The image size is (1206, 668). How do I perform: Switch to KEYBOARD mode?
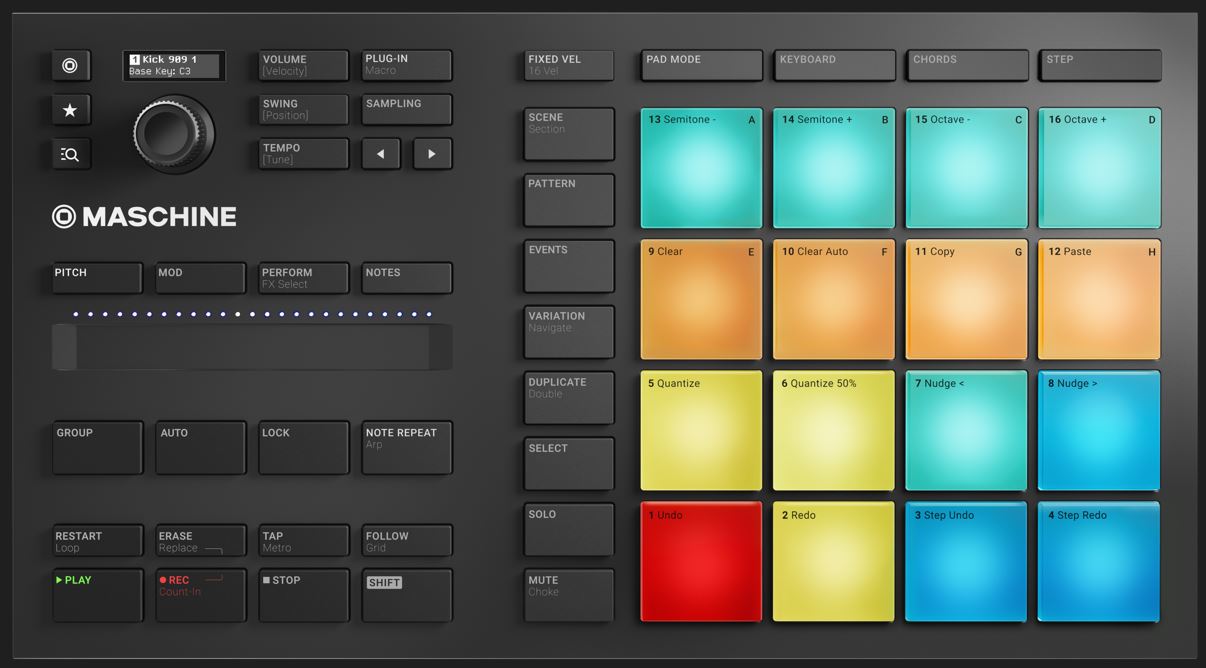(x=835, y=66)
